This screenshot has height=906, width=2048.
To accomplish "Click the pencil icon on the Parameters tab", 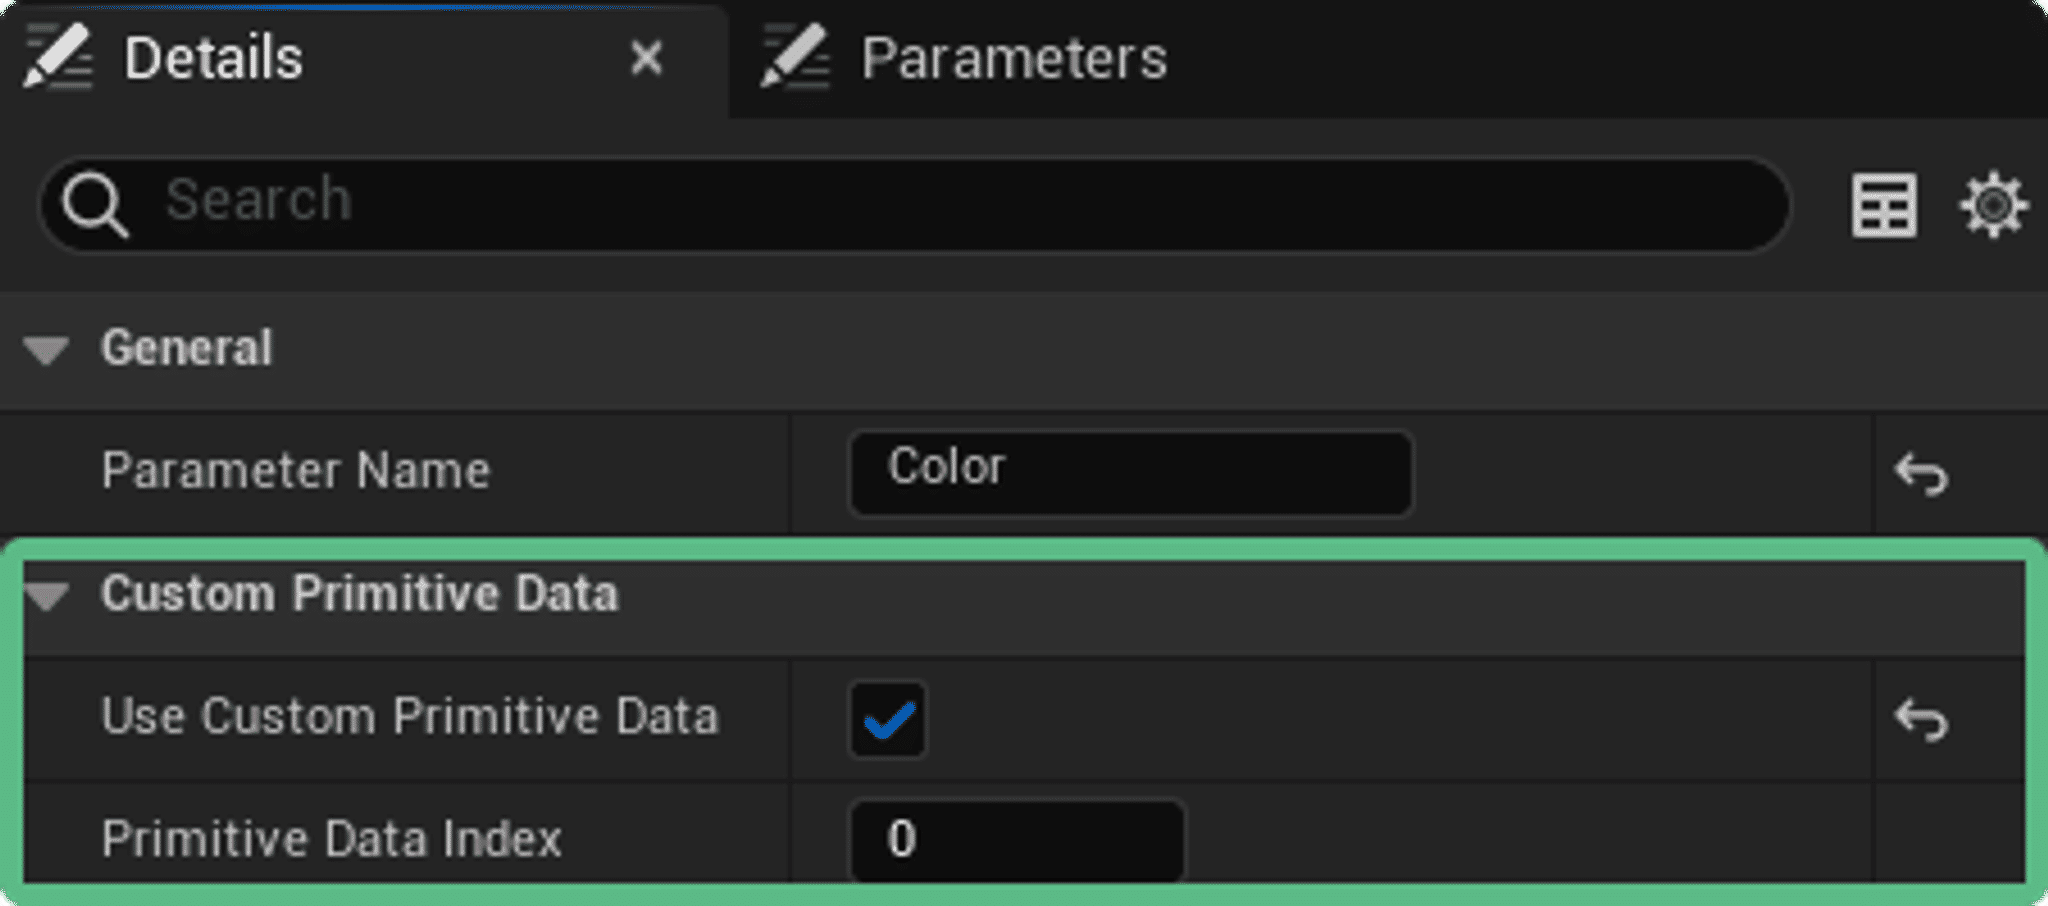I will pyautogui.click(x=795, y=58).
